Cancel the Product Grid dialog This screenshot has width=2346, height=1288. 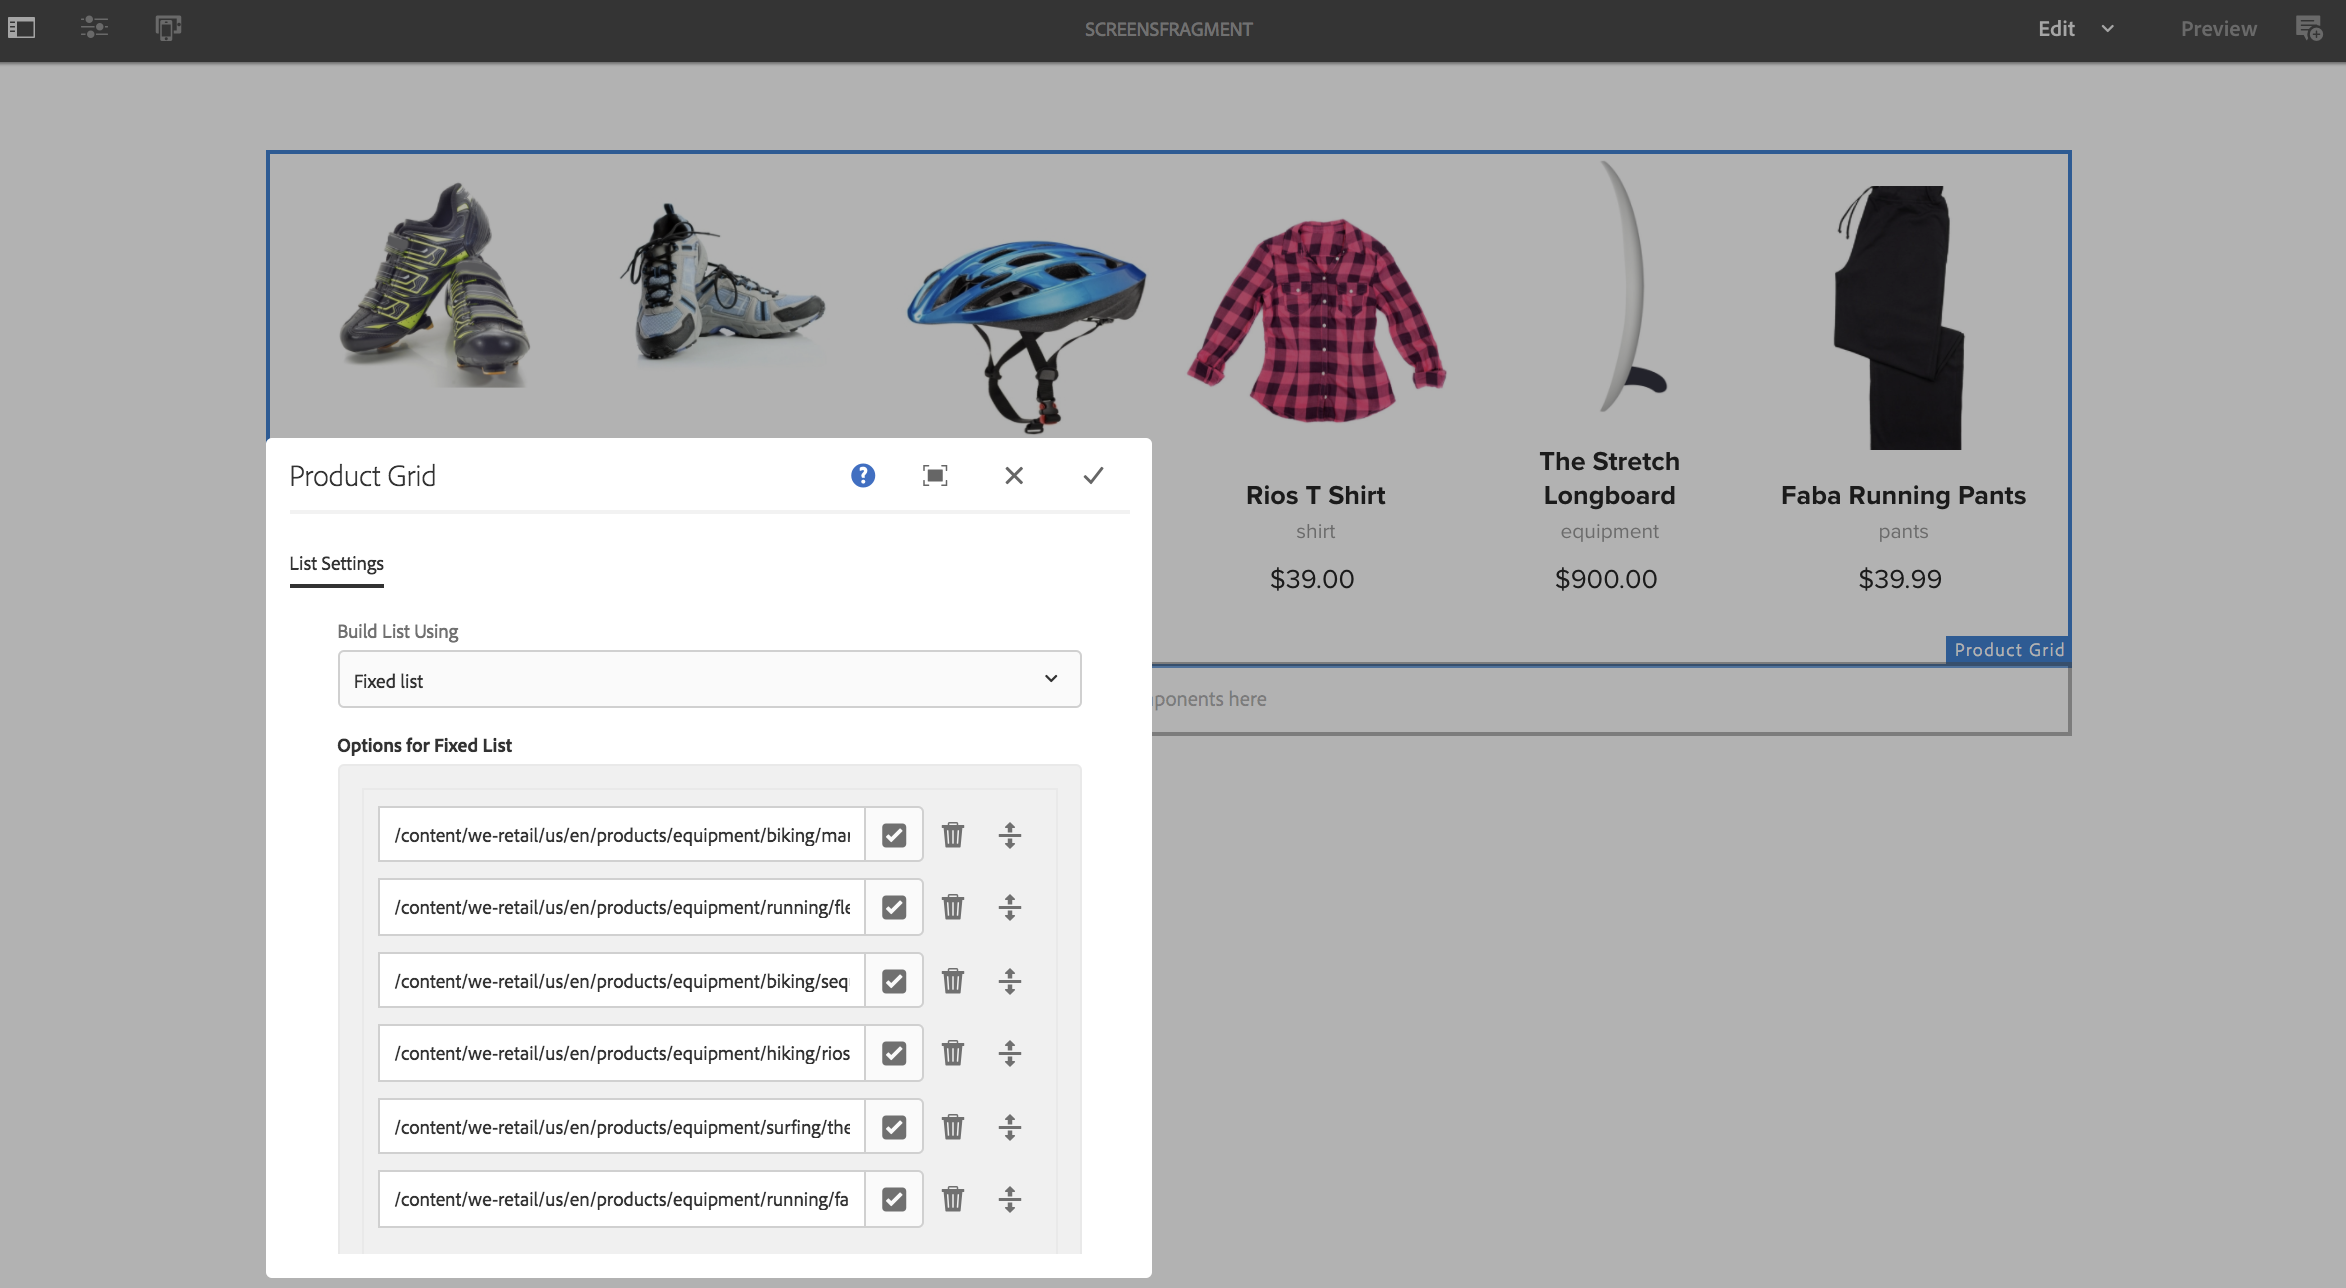tap(1014, 476)
